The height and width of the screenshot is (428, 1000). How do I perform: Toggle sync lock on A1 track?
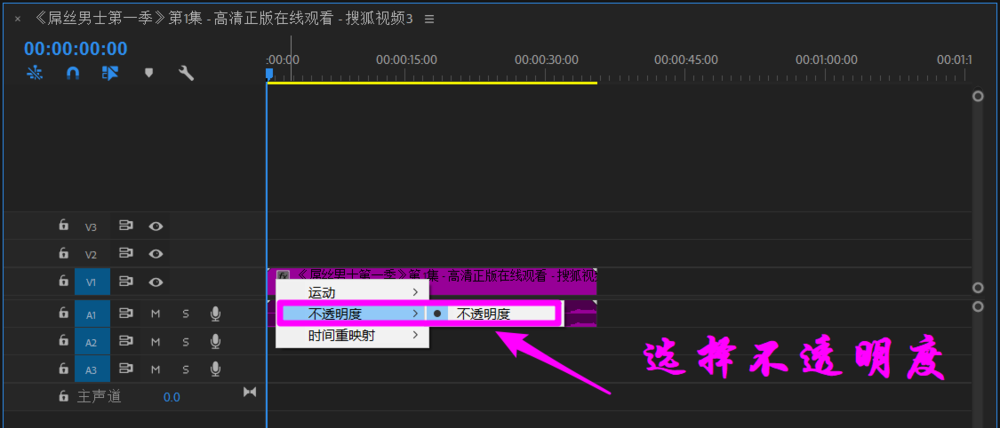point(126,314)
